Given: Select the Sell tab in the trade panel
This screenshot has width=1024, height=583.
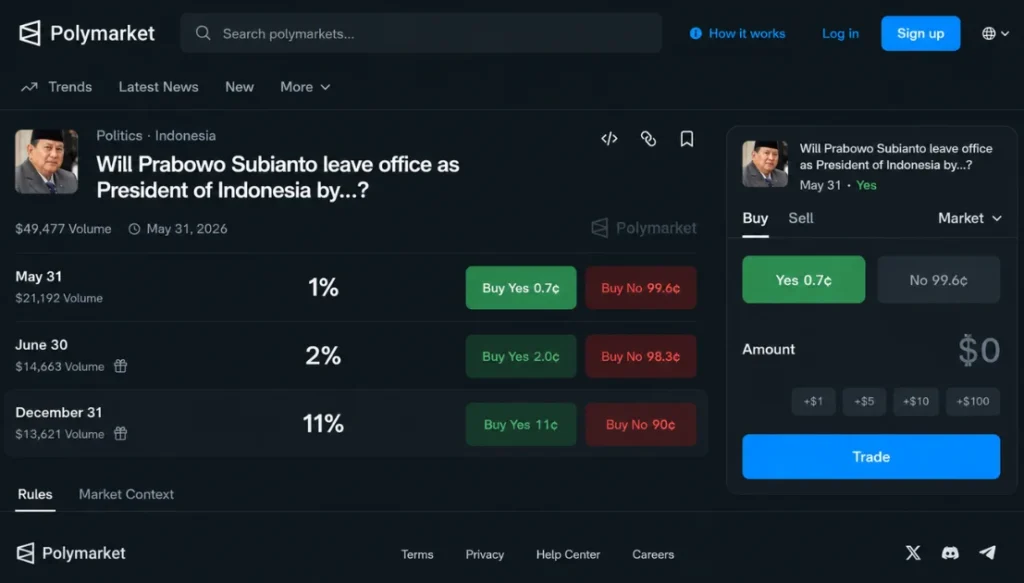Looking at the screenshot, I should 801,218.
